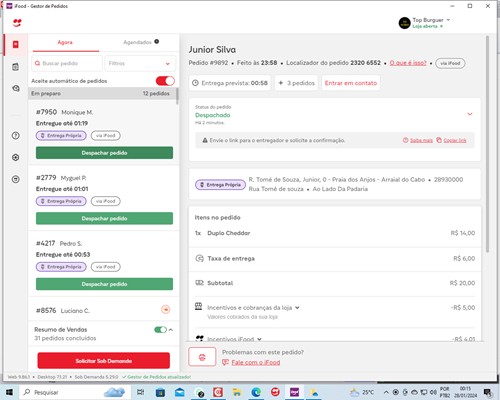Click the Entrega prevista 00:58 chip
Viewport: 500px width, 400px height.
coord(230,83)
